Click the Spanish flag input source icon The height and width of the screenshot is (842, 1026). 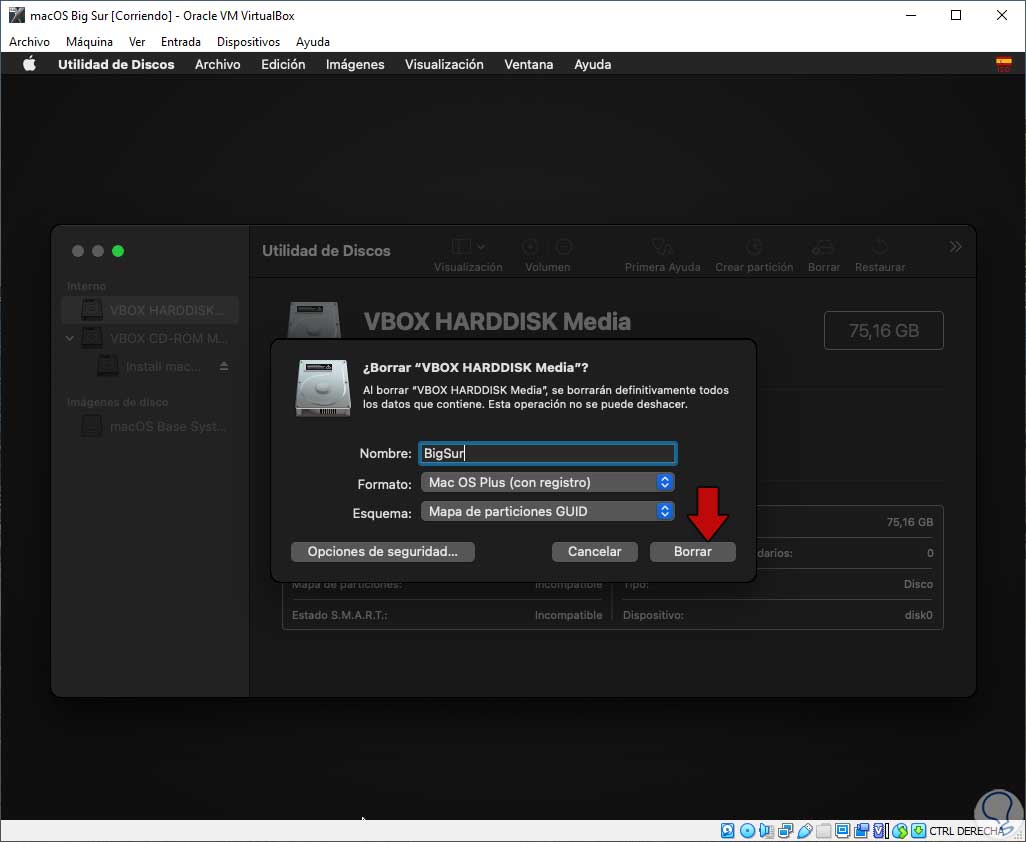(1003, 64)
